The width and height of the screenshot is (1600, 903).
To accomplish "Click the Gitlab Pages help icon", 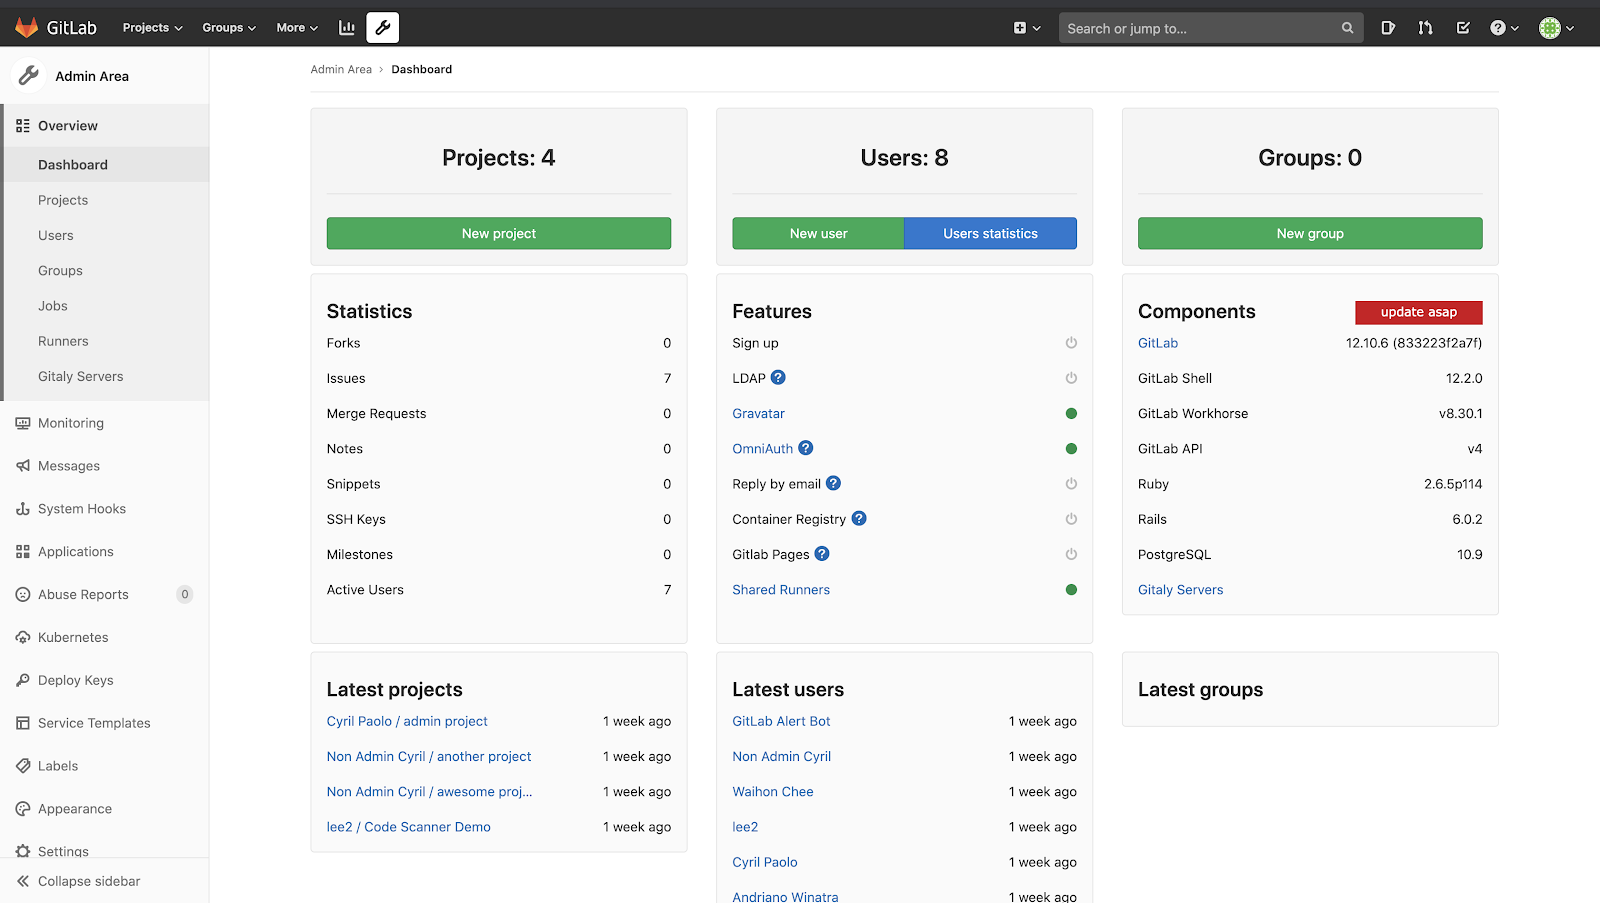I will pos(822,553).
